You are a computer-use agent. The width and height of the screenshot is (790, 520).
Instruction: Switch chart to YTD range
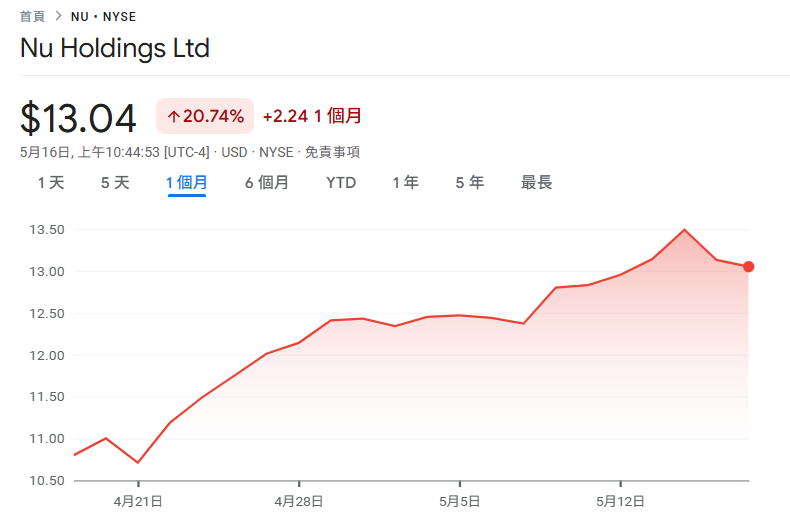pos(341,182)
